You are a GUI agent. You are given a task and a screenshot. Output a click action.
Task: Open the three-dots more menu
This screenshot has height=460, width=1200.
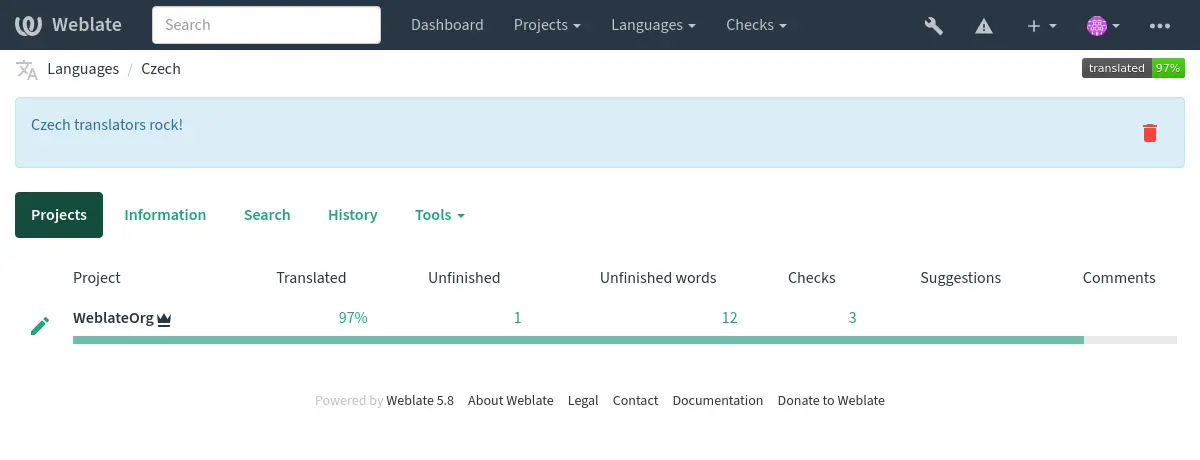point(1160,26)
